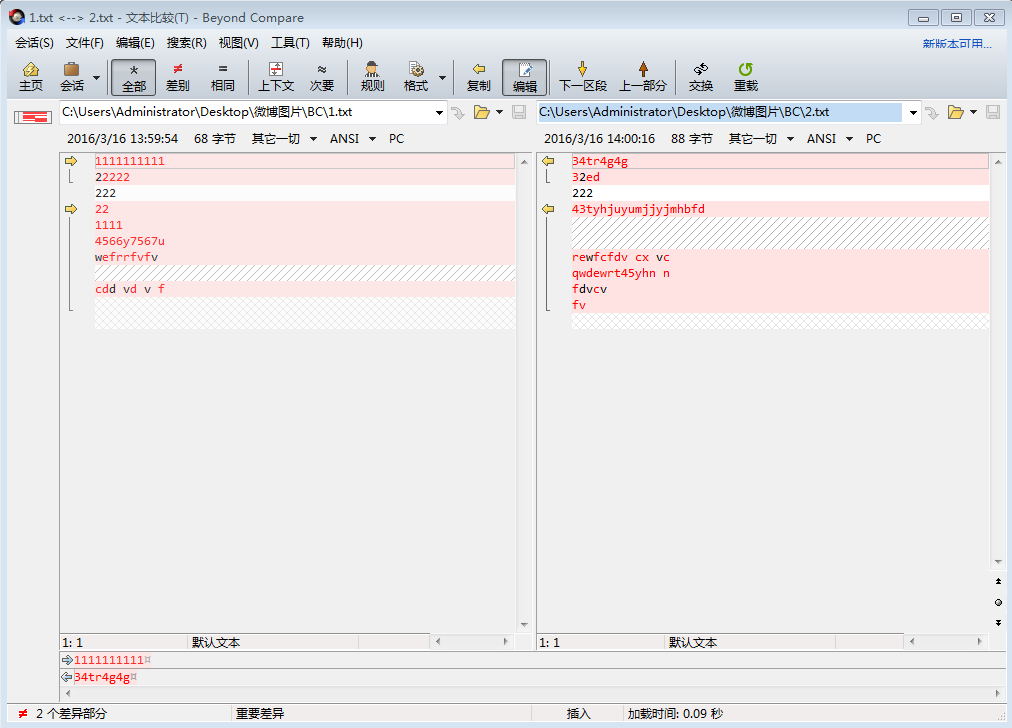Click the 重载 reload icon
1012x728 pixels.
[x=745, y=77]
